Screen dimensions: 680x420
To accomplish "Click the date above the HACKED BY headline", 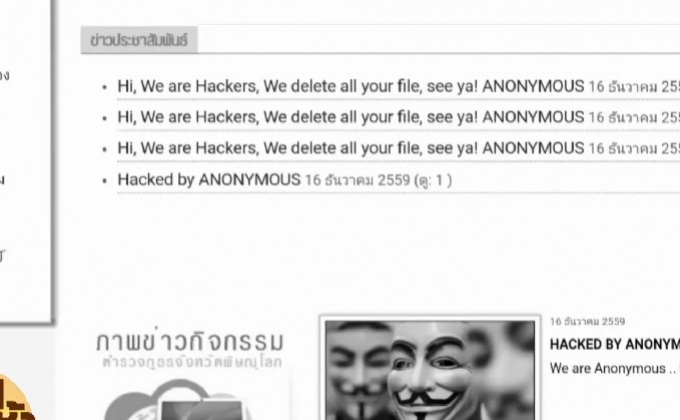I will coord(587,322).
